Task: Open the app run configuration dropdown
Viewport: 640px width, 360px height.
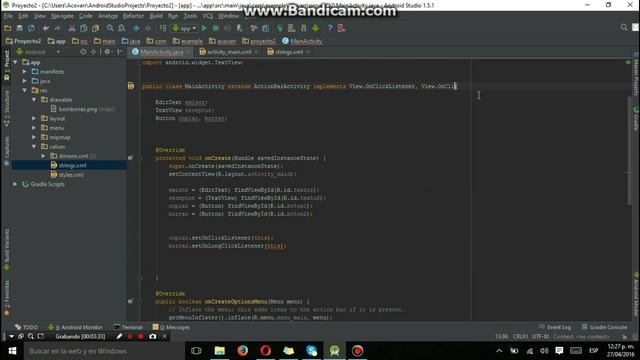Action: click(x=184, y=28)
